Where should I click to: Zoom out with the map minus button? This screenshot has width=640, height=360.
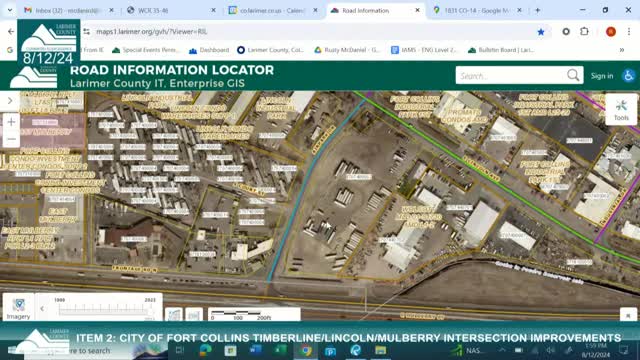point(11,139)
